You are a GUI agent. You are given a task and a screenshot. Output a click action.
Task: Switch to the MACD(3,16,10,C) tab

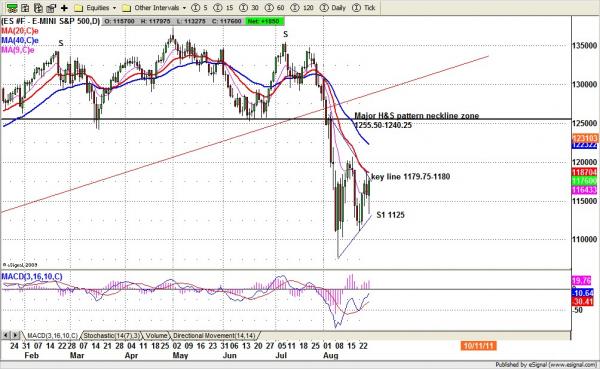coord(52,336)
